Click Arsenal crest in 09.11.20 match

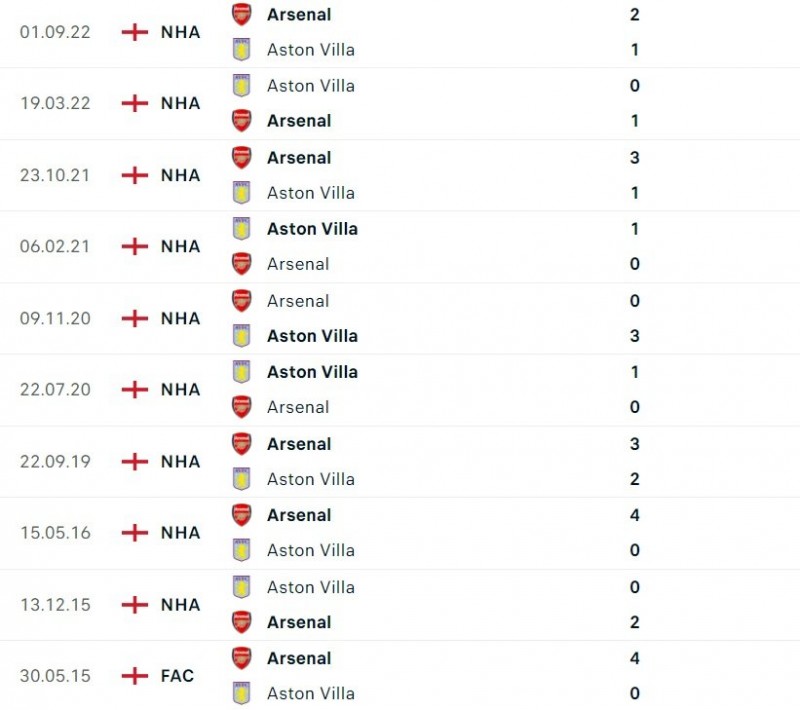coord(242,301)
